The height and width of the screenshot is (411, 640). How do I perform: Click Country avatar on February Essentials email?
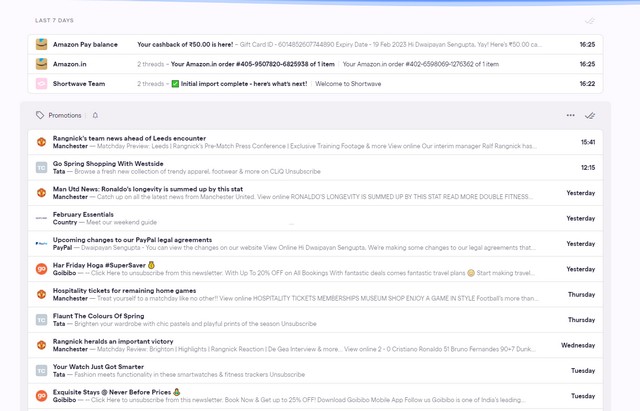point(41,218)
